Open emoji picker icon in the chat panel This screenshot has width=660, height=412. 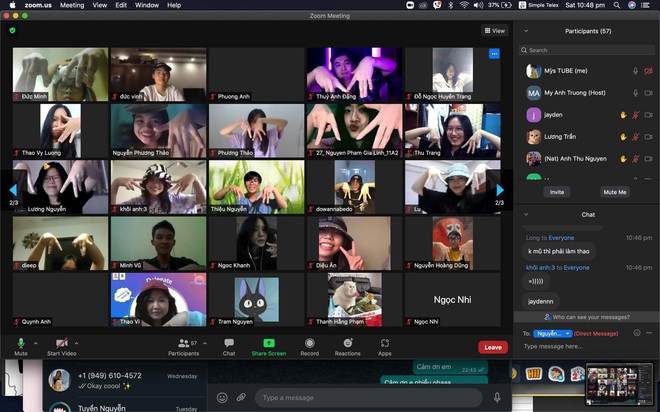[637, 333]
